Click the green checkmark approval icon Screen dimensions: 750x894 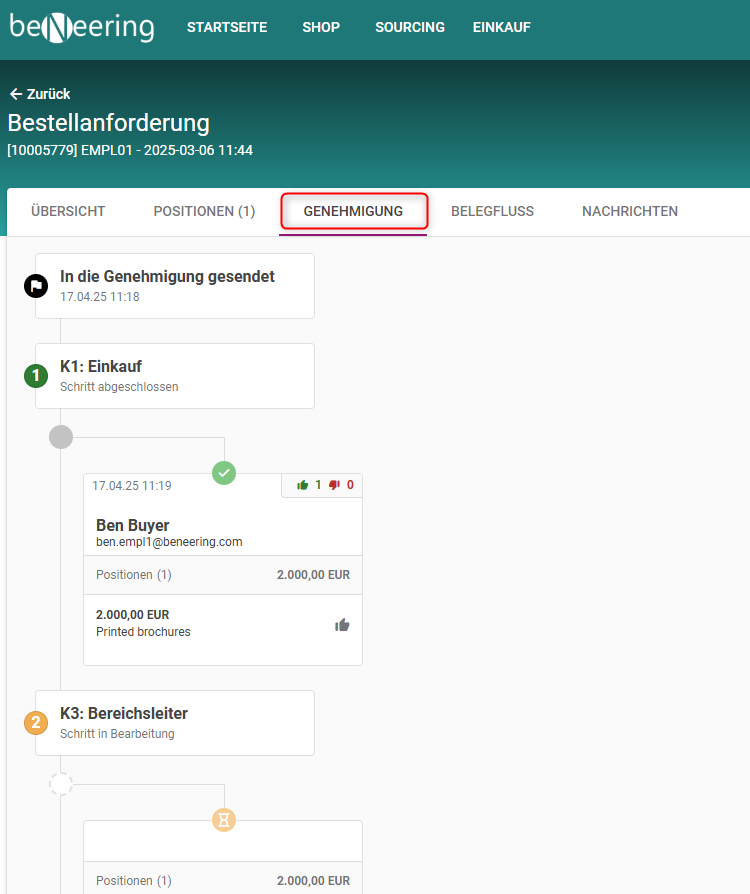coord(224,473)
